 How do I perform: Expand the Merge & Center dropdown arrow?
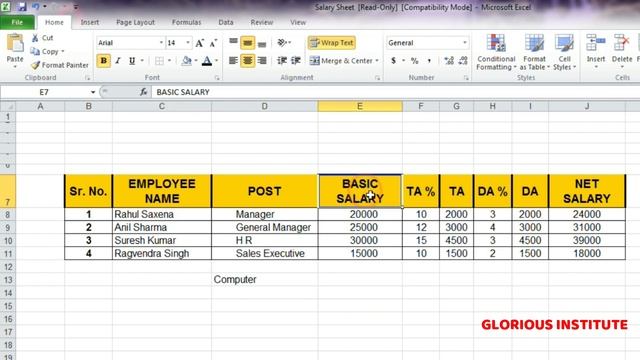pyautogui.click(x=377, y=61)
